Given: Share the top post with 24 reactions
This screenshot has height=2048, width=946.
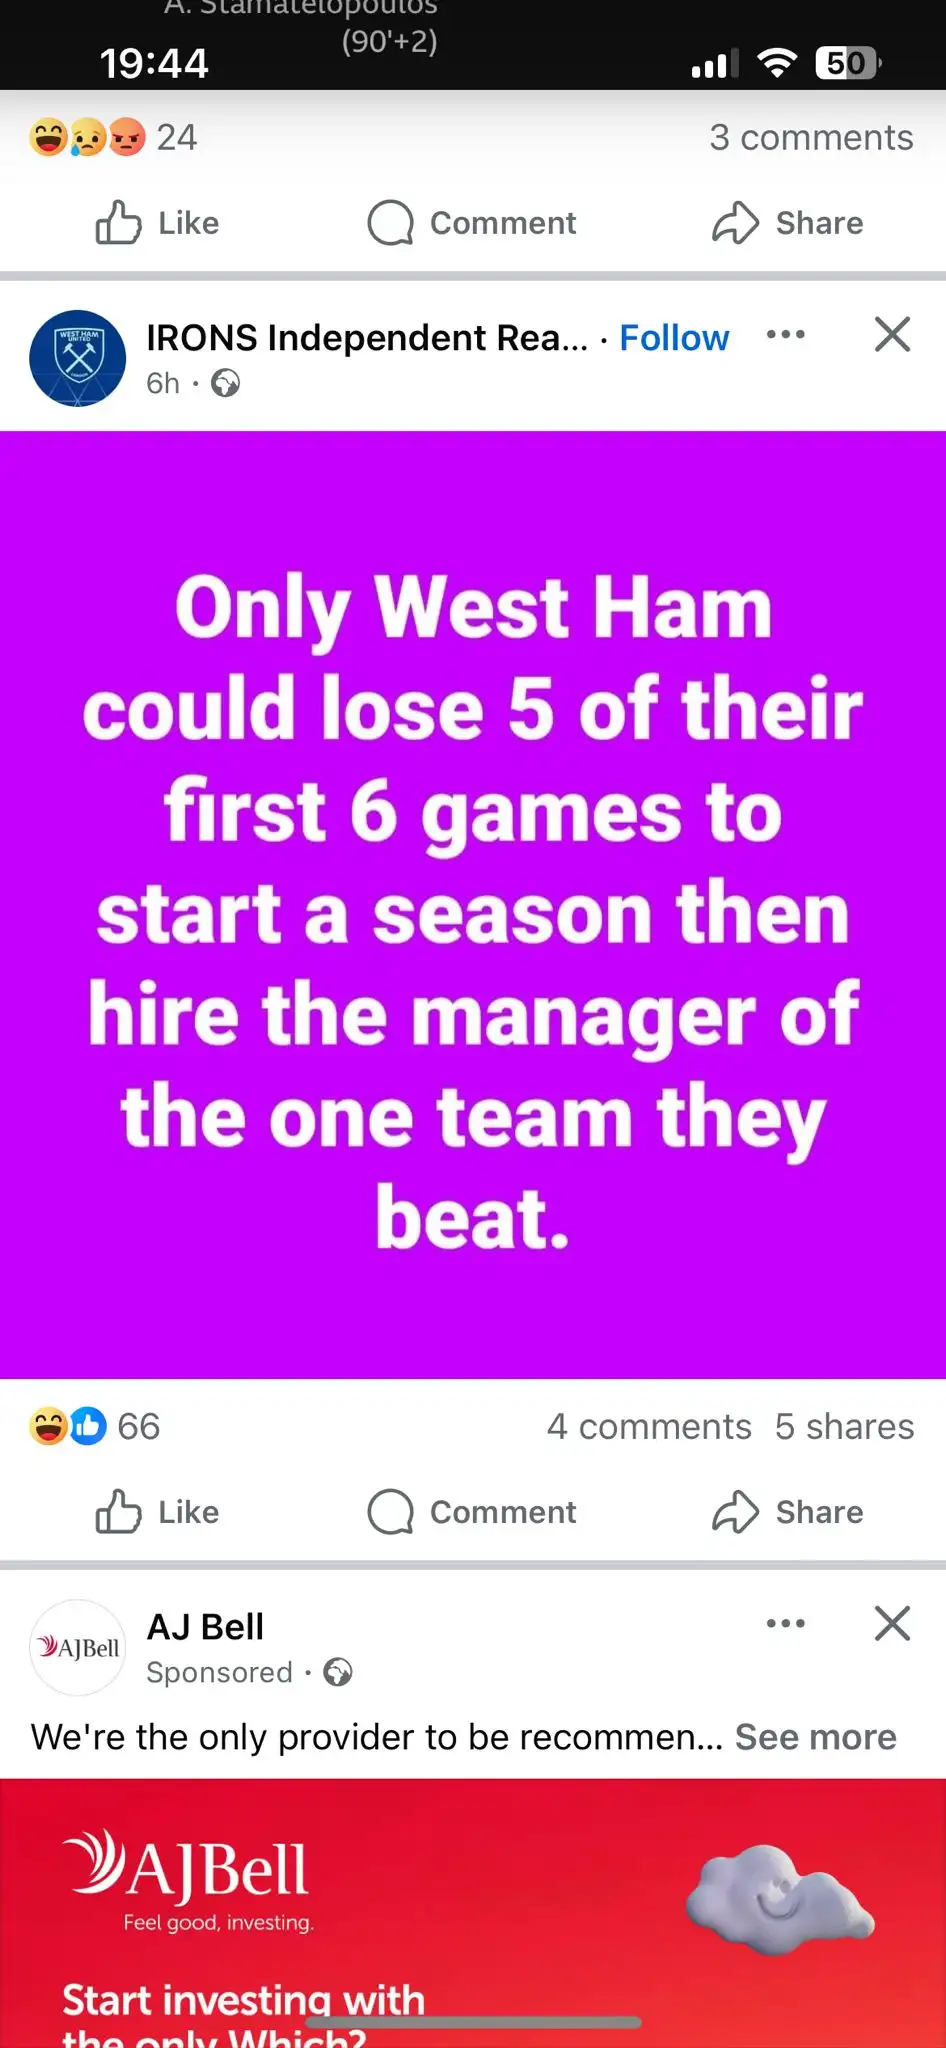Looking at the screenshot, I should point(787,222).
